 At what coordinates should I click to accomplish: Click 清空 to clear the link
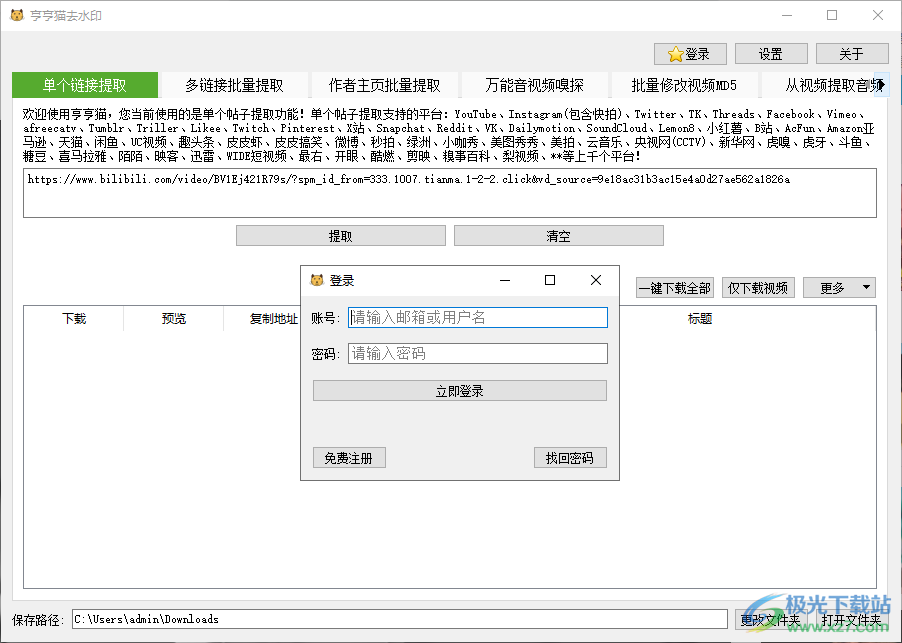tap(558, 236)
